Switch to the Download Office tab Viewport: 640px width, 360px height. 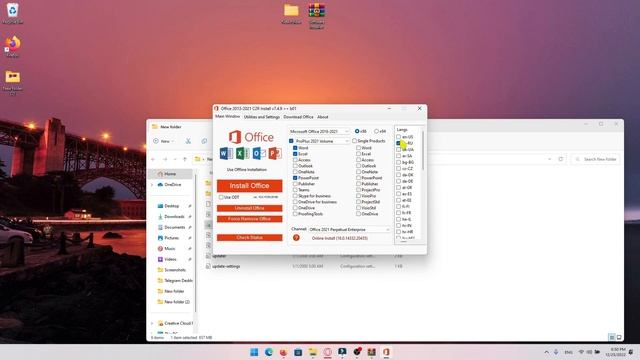(298, 117)
